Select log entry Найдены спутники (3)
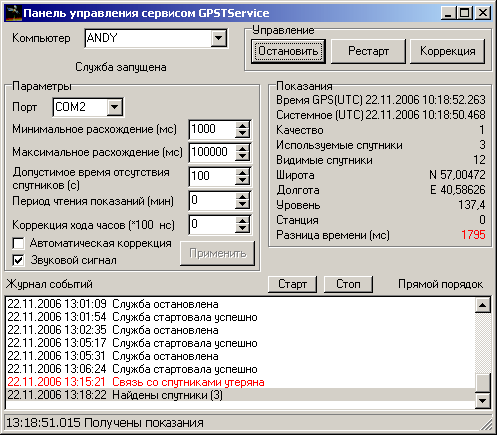Viewport: 497px width, 435px height. point(240,395)
